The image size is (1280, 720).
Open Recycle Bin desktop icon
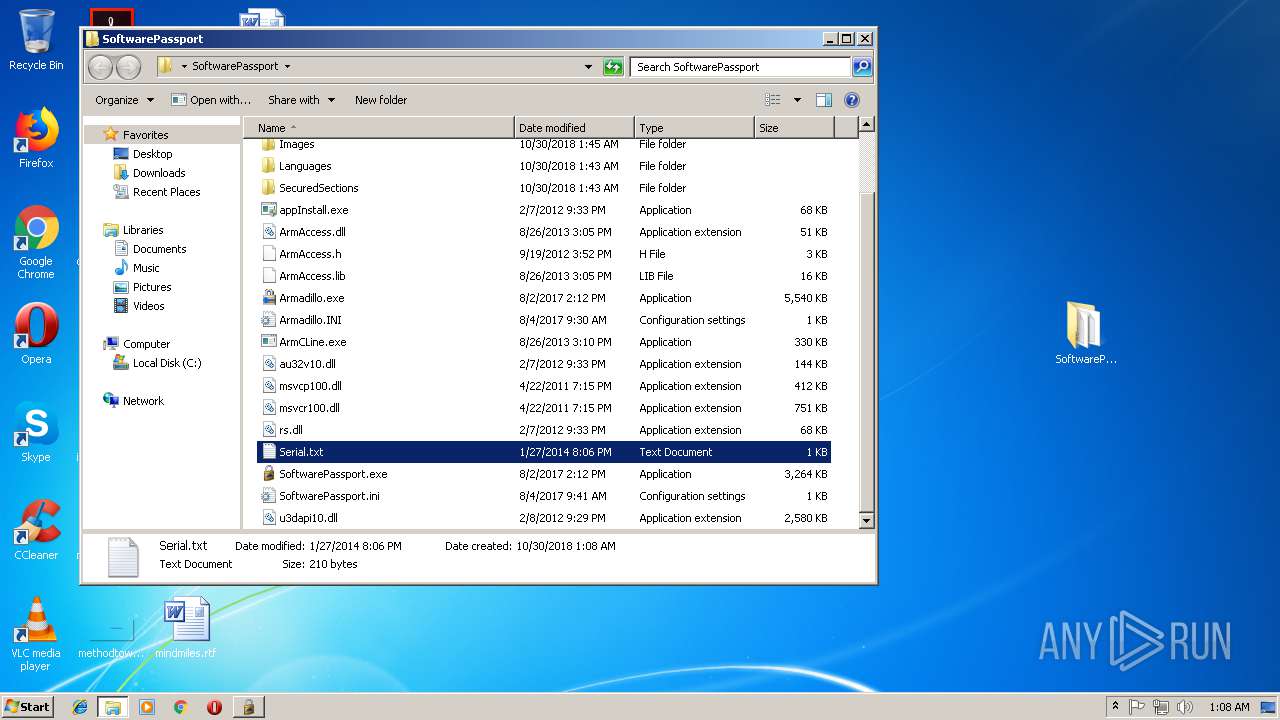pos(36,40)
